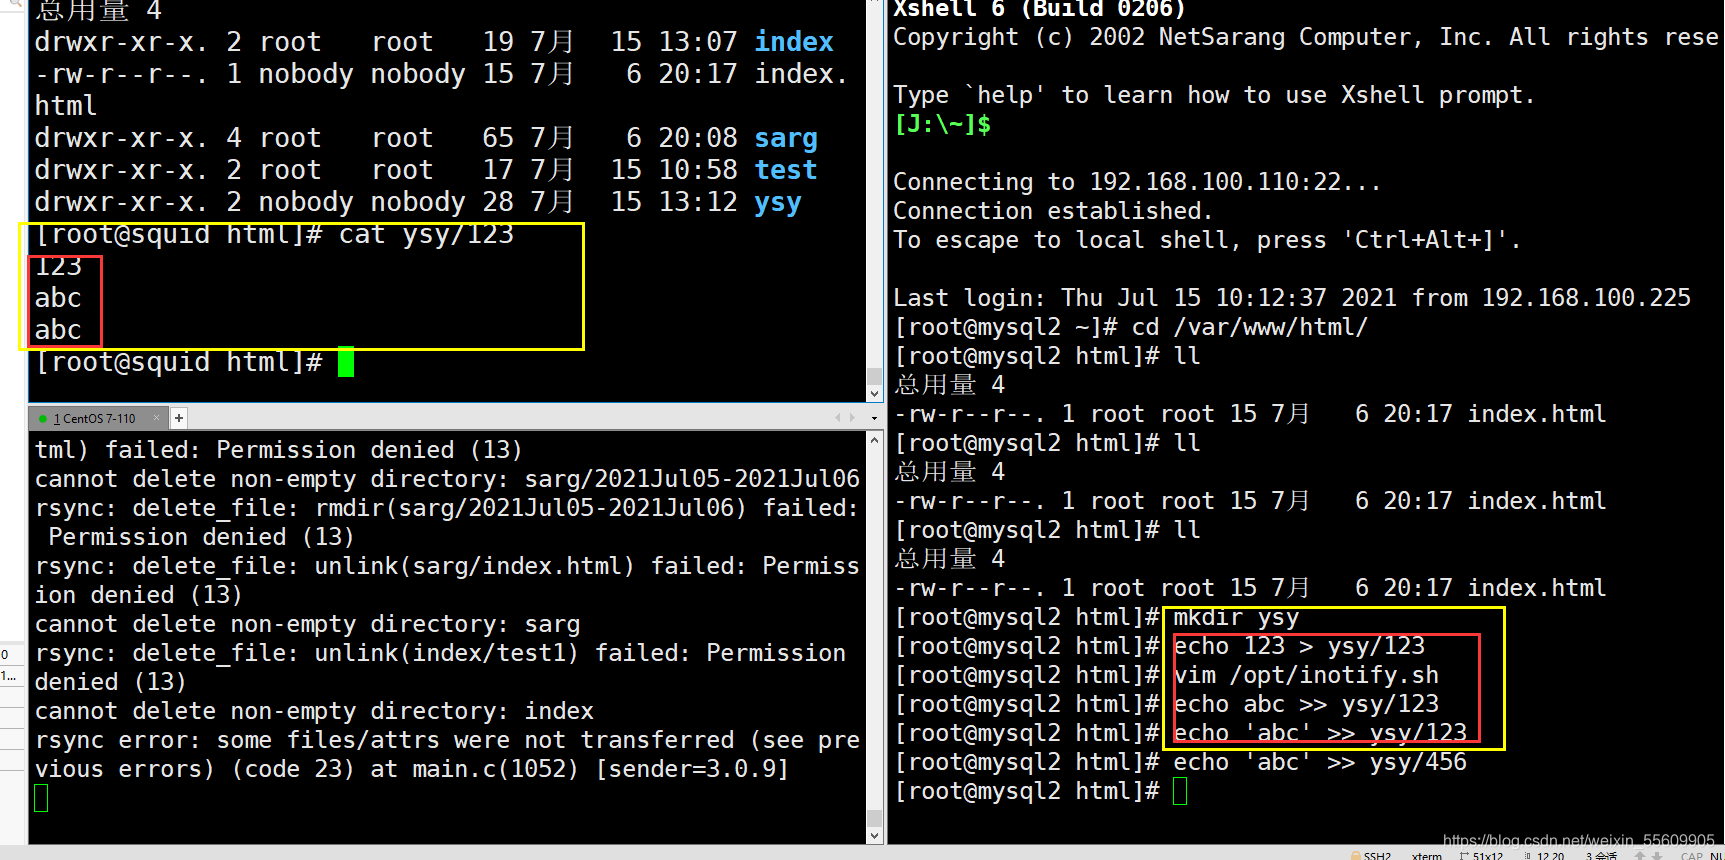Click the green '[J:\~]$' local prompt
The image size is (1725, 860).
click(942, 124)
